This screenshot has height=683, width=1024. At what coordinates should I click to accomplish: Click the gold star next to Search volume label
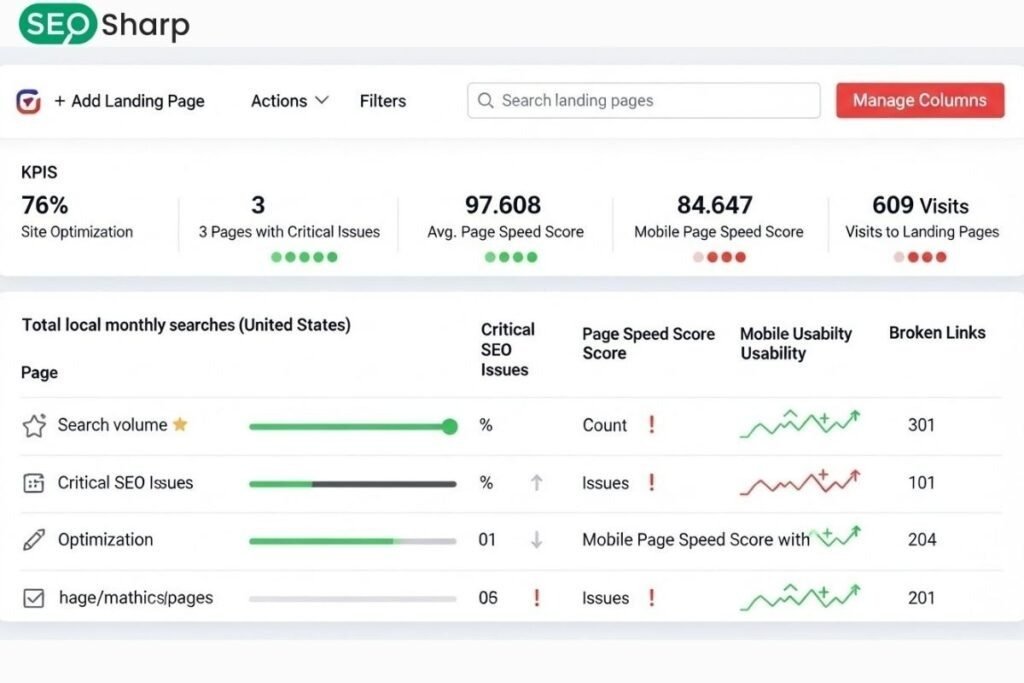[x=181, y=424]
